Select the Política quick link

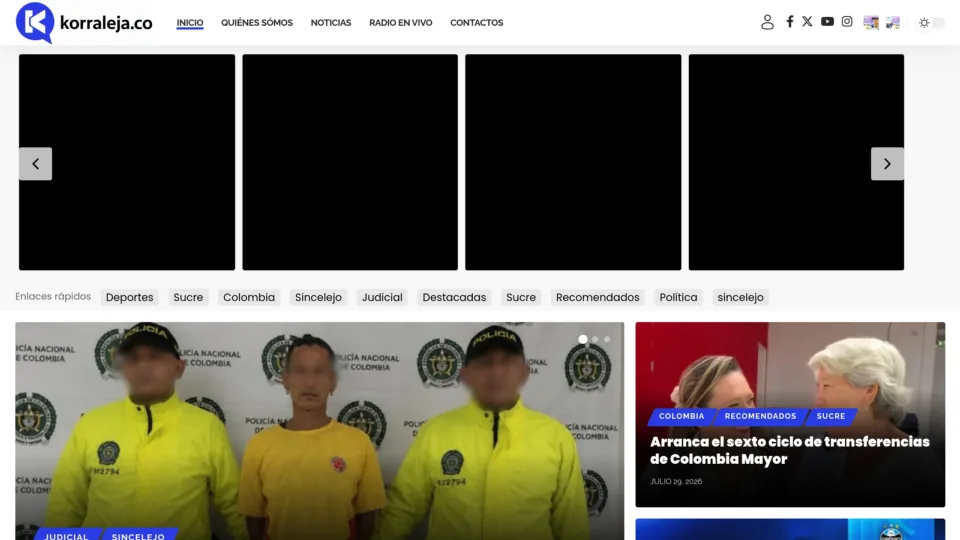pyautogui.click(x=678, y=297)
